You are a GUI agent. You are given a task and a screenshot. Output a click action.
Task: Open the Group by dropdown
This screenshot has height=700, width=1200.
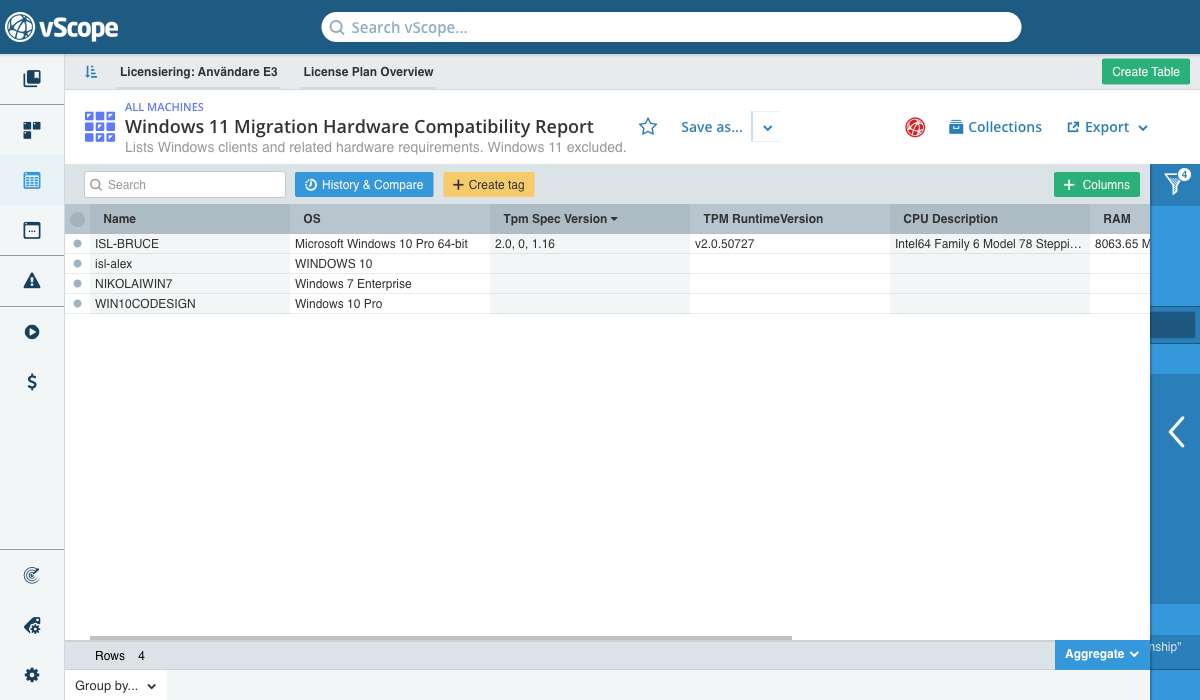(x=115, y=686)
